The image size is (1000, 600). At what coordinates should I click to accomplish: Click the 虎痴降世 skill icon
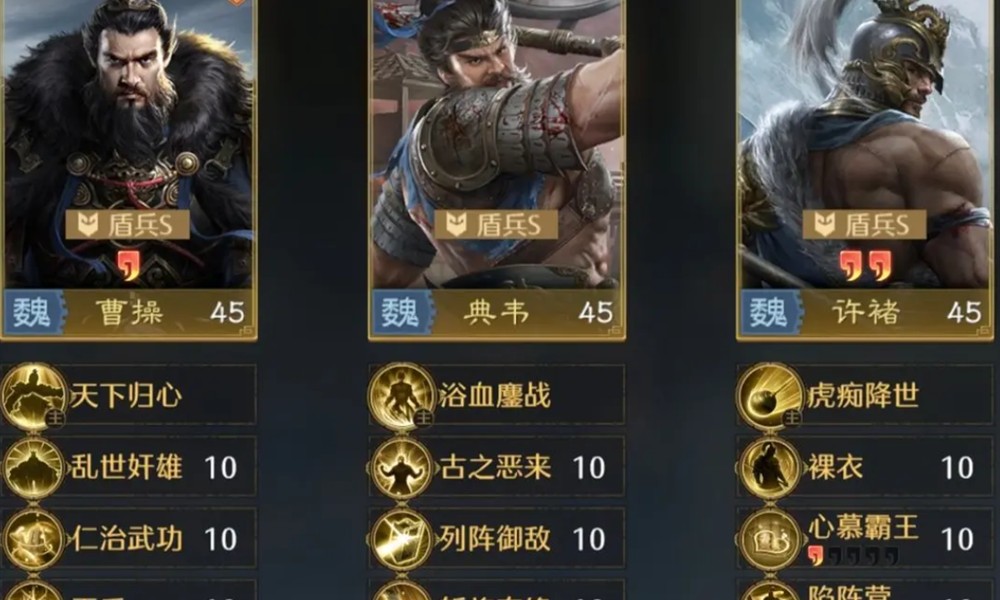pos(770,396)
